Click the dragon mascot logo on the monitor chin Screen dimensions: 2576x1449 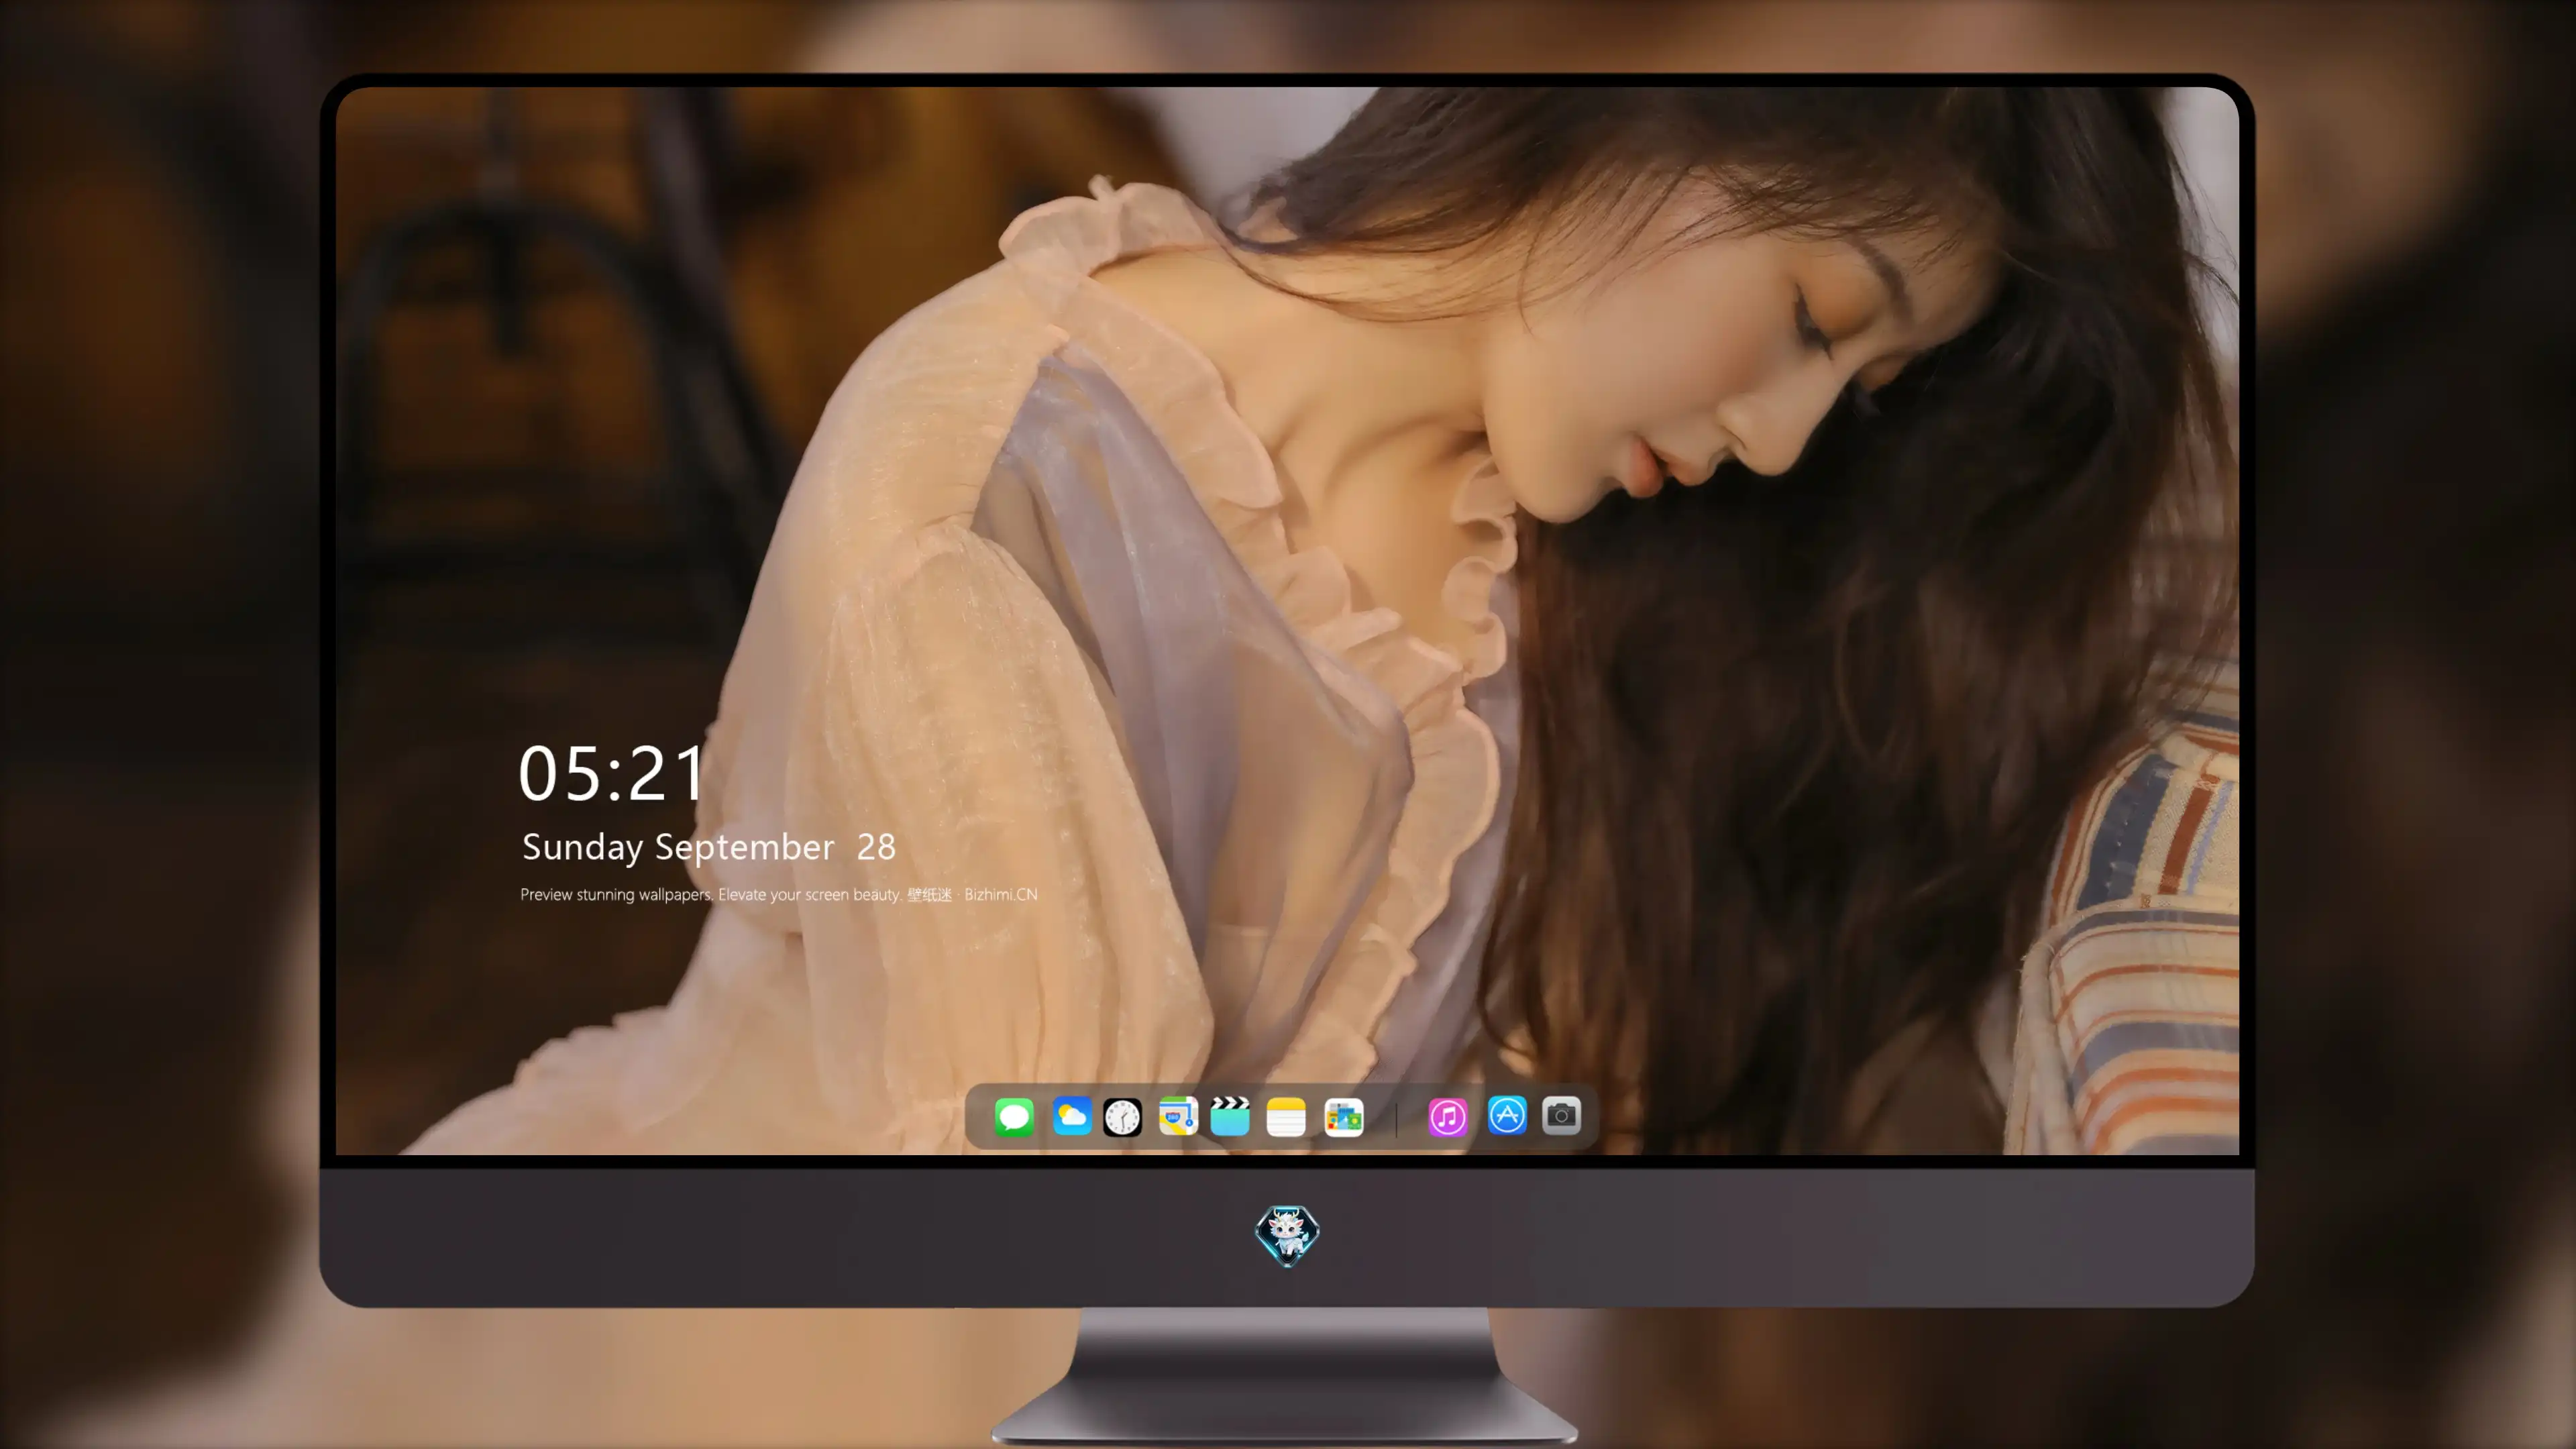[1287, 1236]
